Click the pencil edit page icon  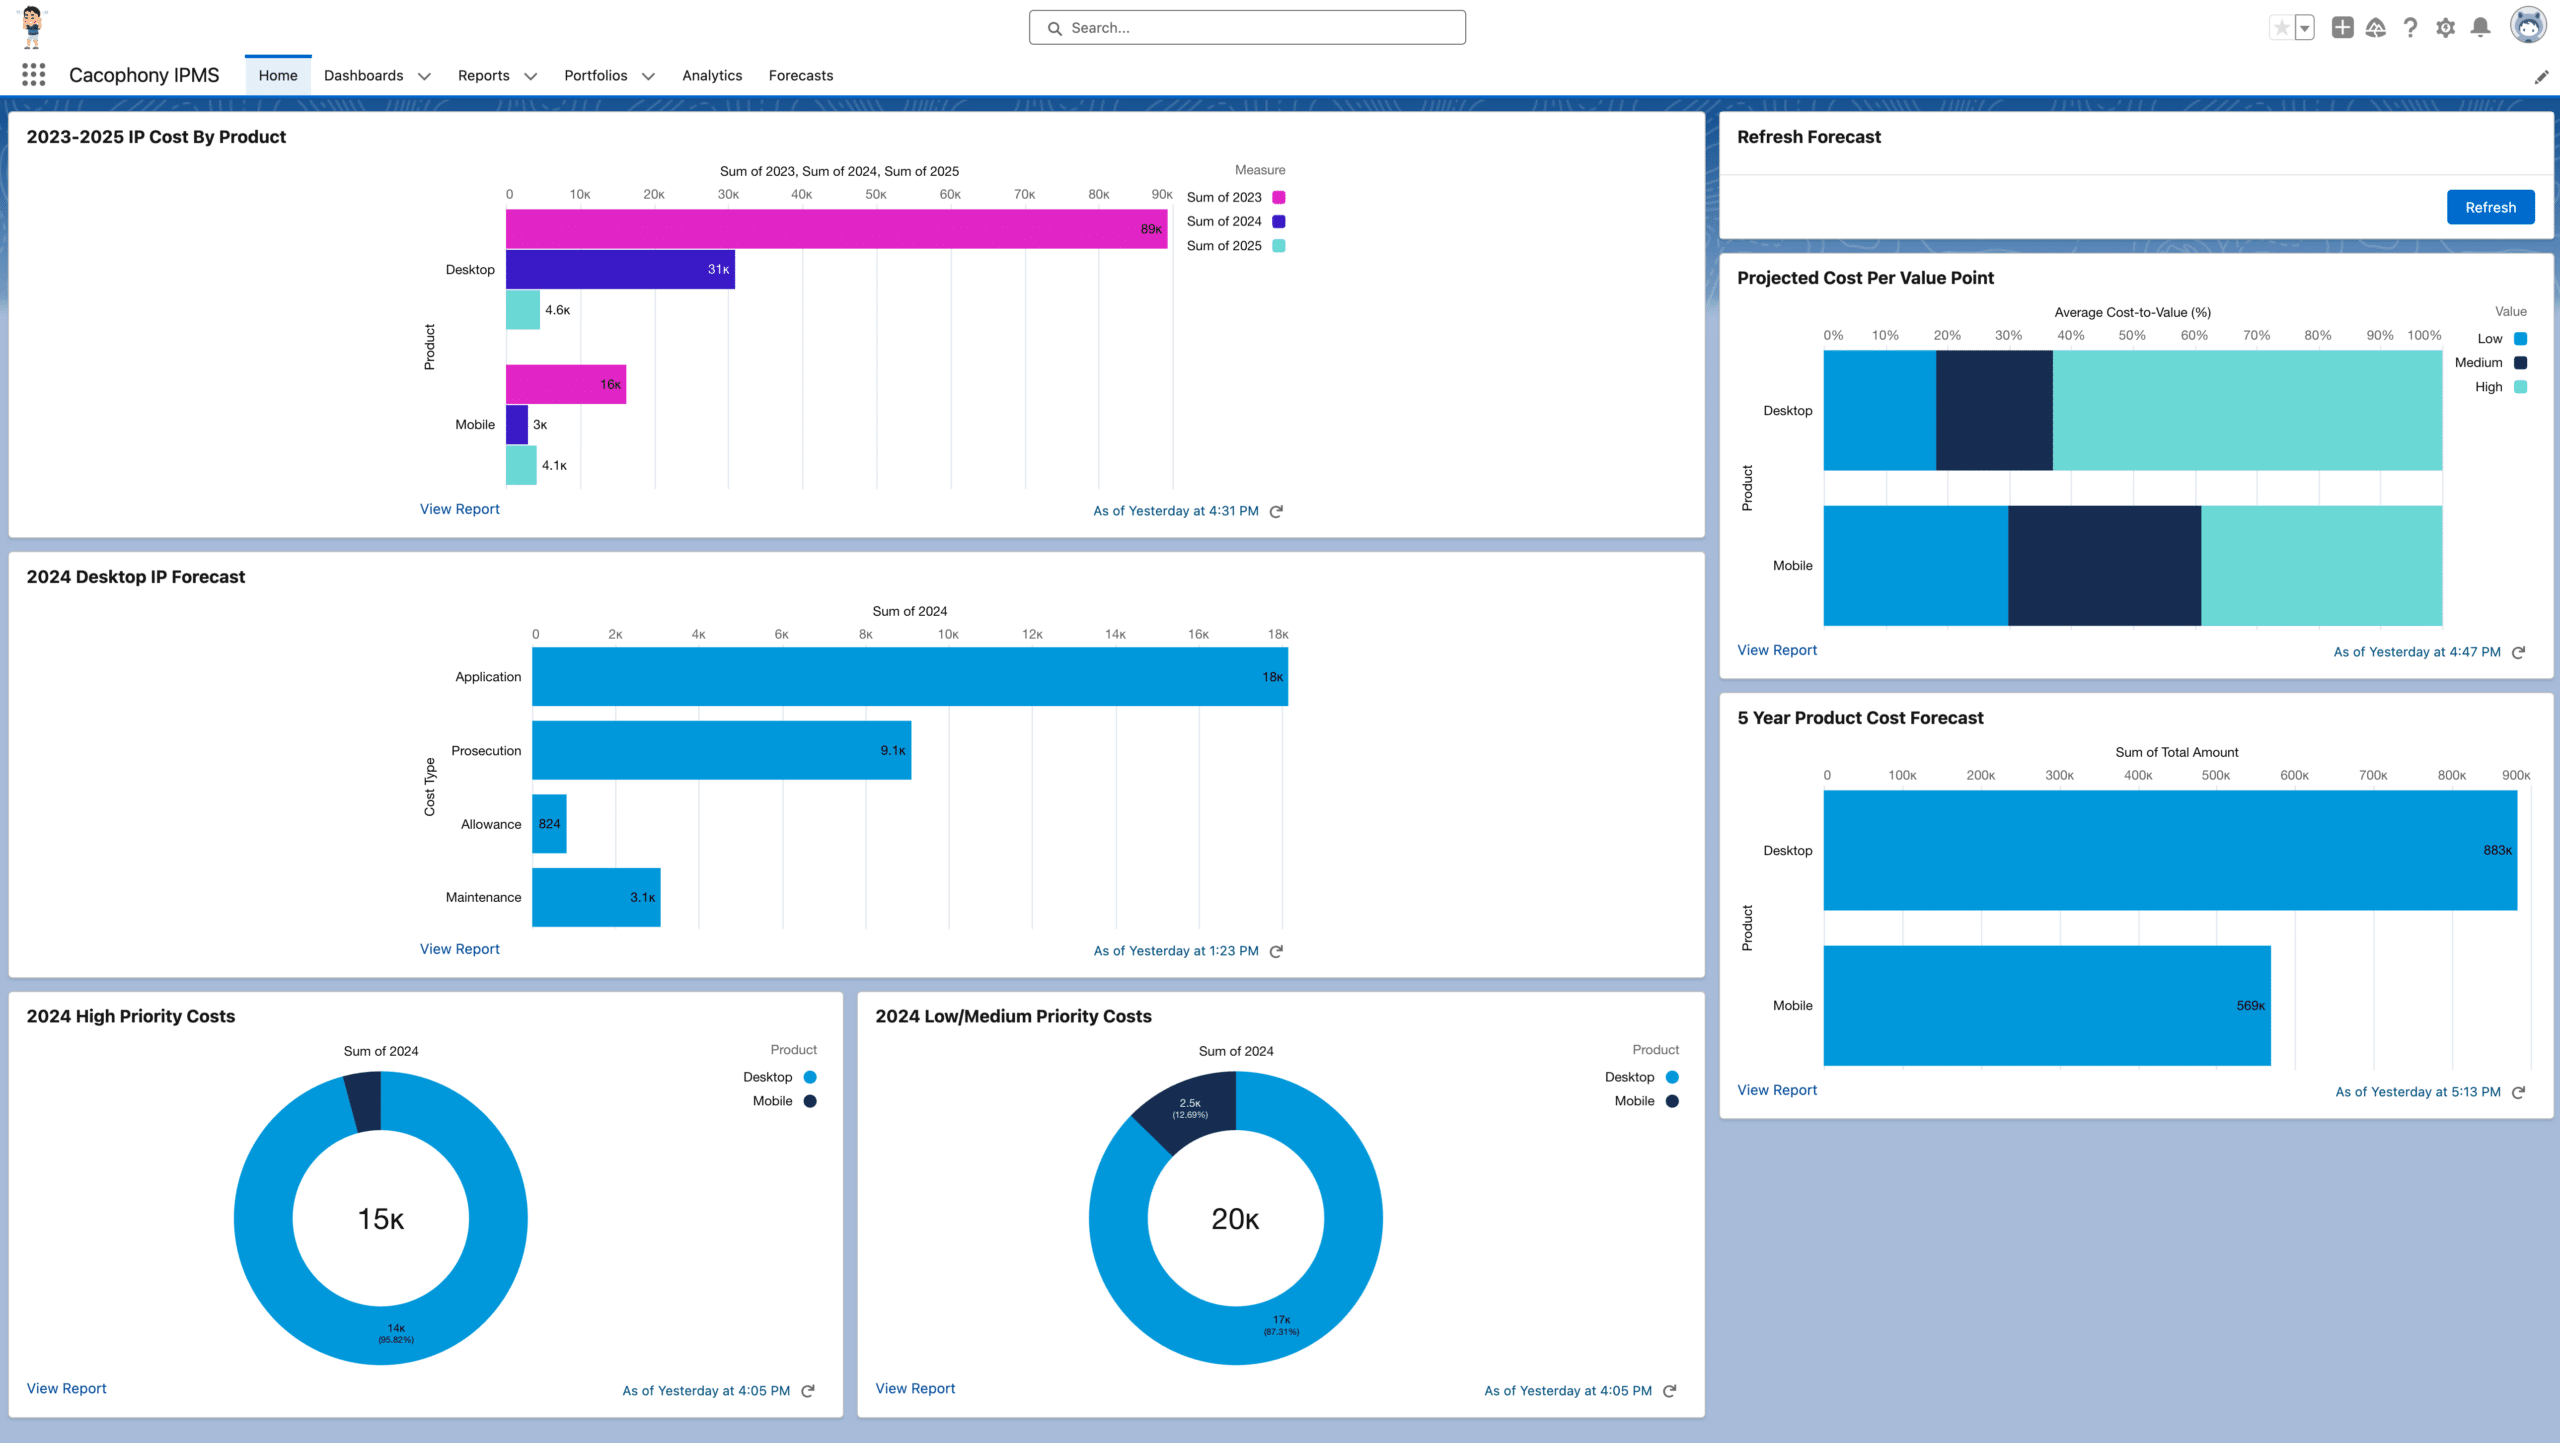click(2541, 77)
